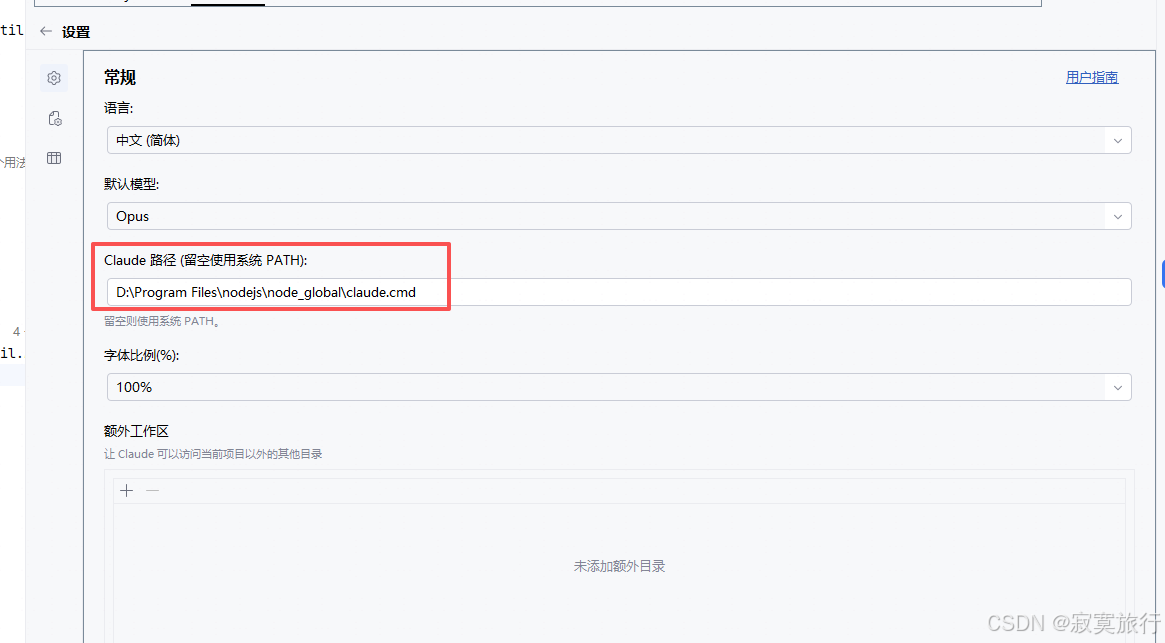Click the Claude 路径 input field
Image resolution: width=1165 pixels, height=643 pixels.
619,292
